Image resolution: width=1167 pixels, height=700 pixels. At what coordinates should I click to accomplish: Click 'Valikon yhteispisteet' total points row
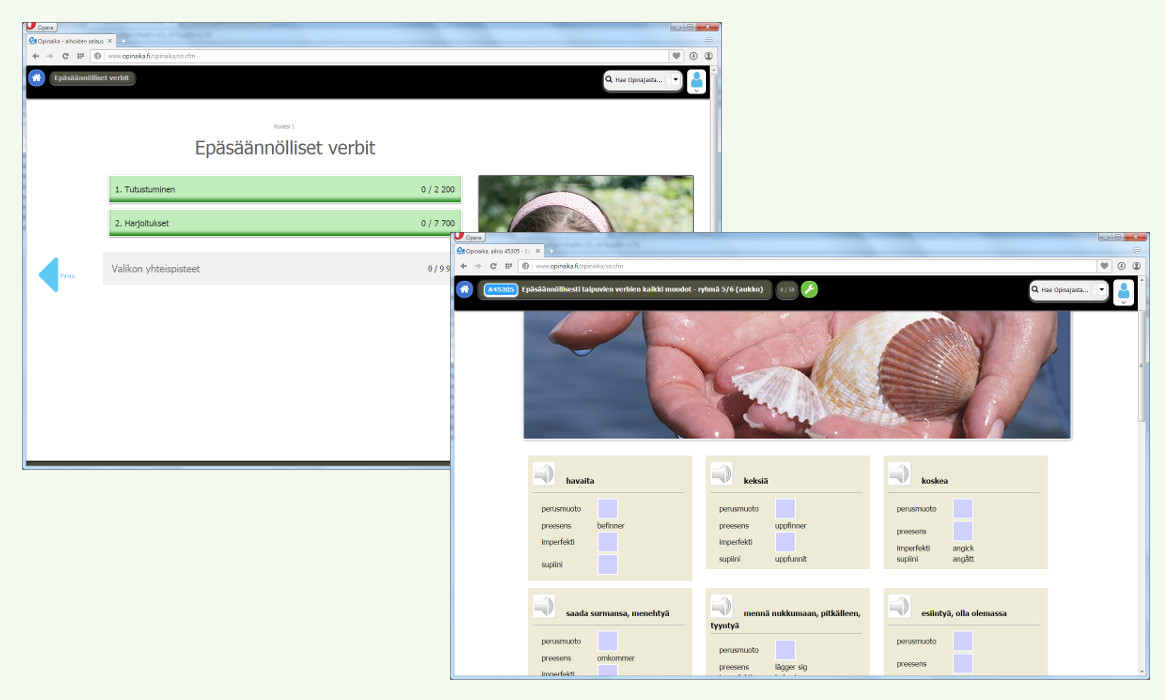(277, 269)
